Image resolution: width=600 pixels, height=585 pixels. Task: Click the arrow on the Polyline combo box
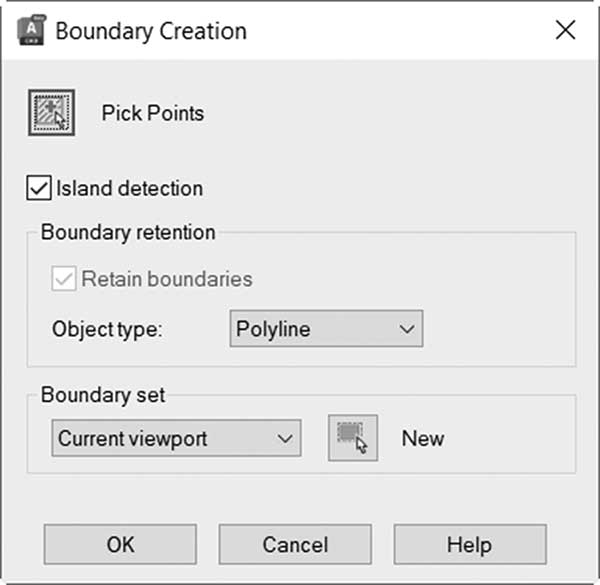tap(407, 329)
